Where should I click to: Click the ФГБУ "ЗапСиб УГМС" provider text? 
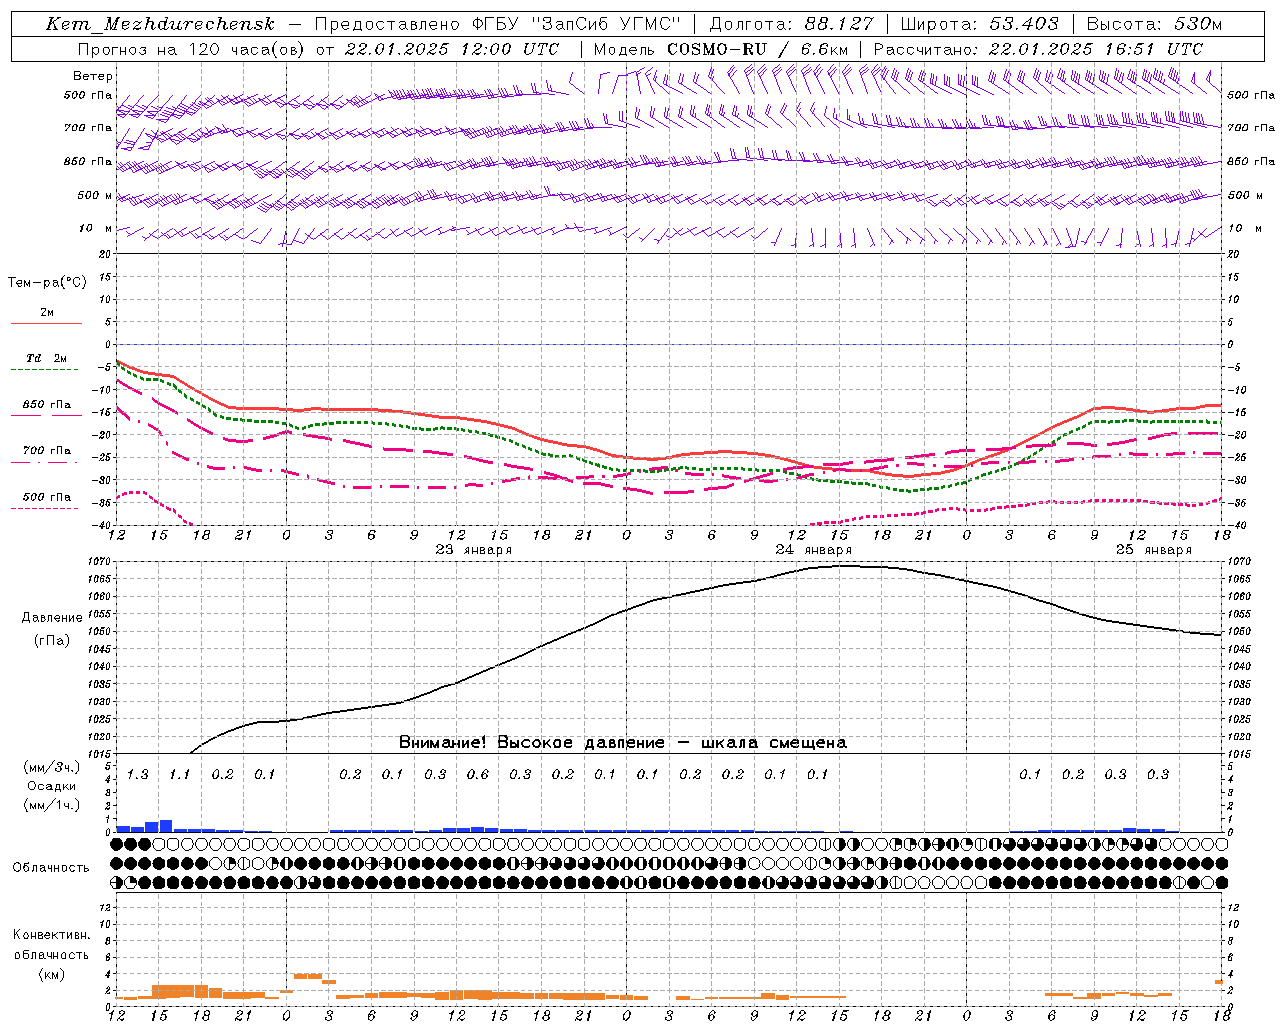click(x=578, y=24)
